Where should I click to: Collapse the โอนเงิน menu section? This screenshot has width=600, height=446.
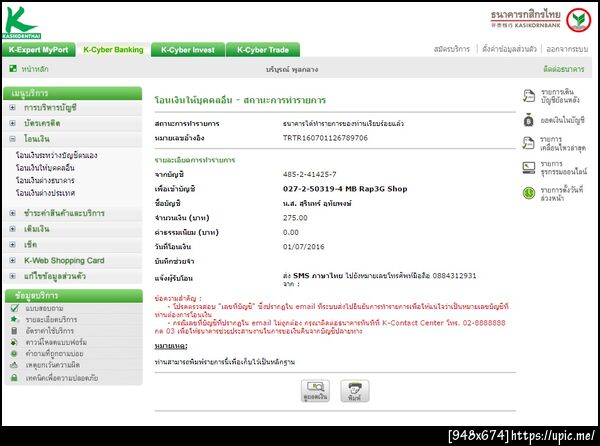point(12,139)
